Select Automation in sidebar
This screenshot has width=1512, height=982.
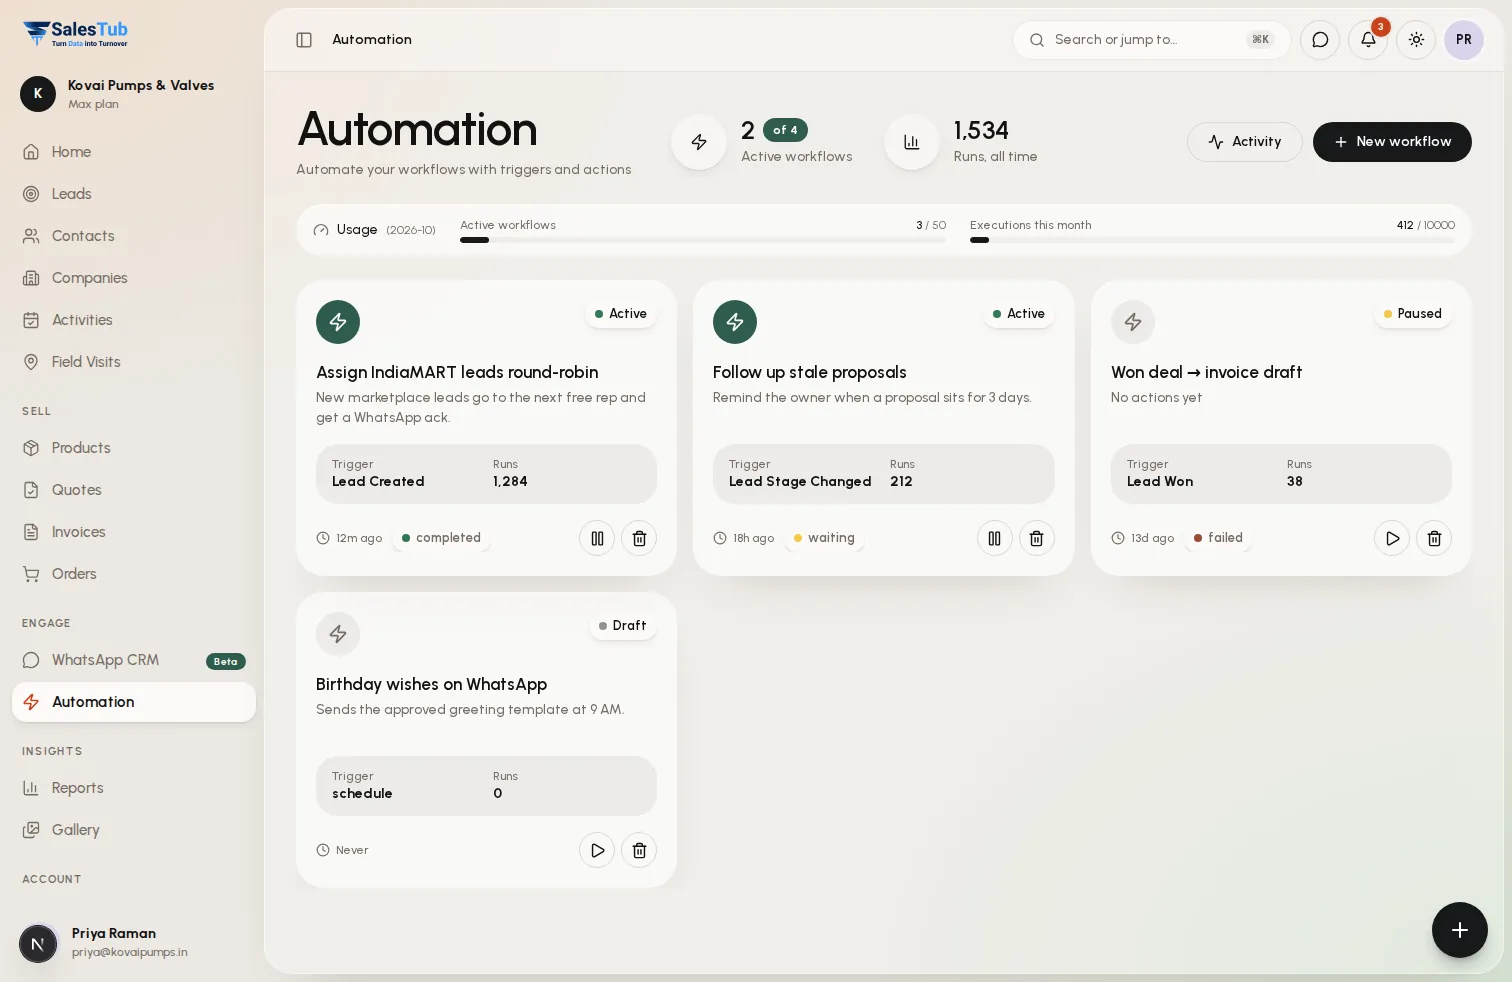(x=134, y=702)
